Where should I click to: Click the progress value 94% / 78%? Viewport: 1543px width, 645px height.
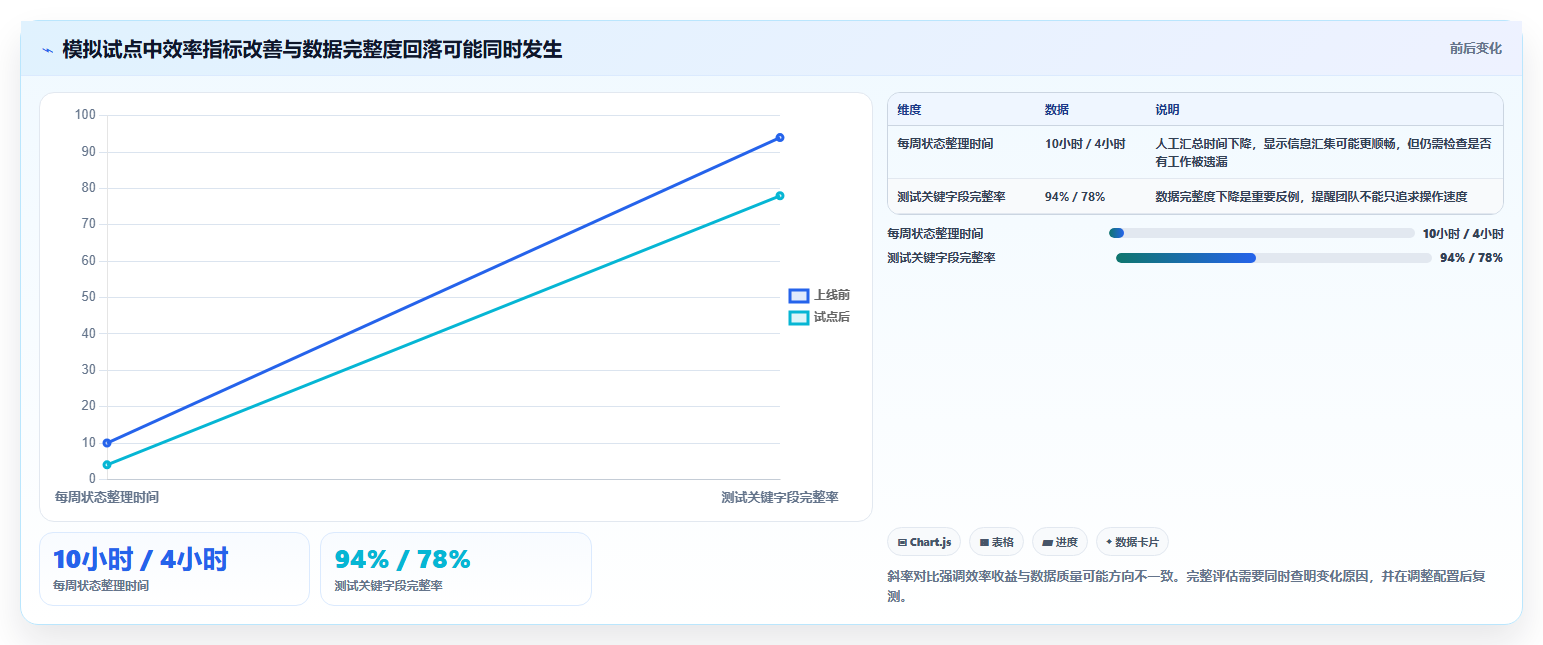(1471, 258)
